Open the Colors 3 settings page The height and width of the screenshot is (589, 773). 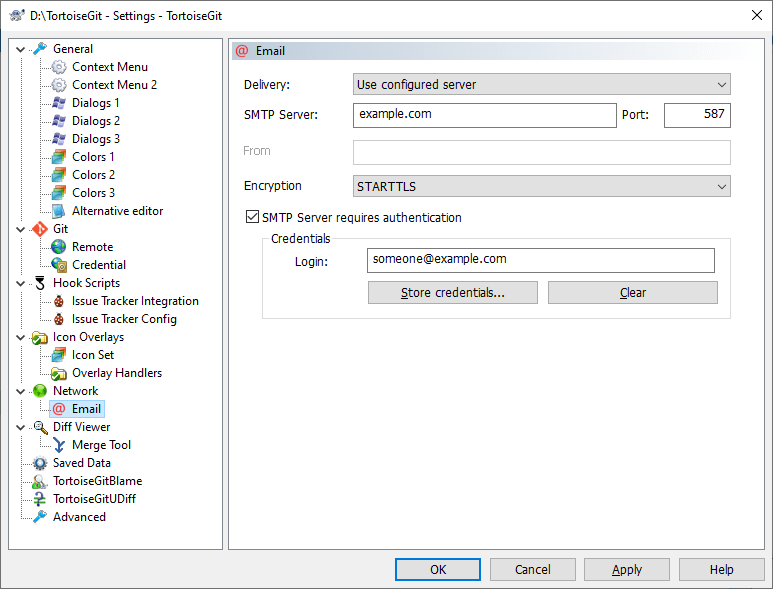pos(93,193)
